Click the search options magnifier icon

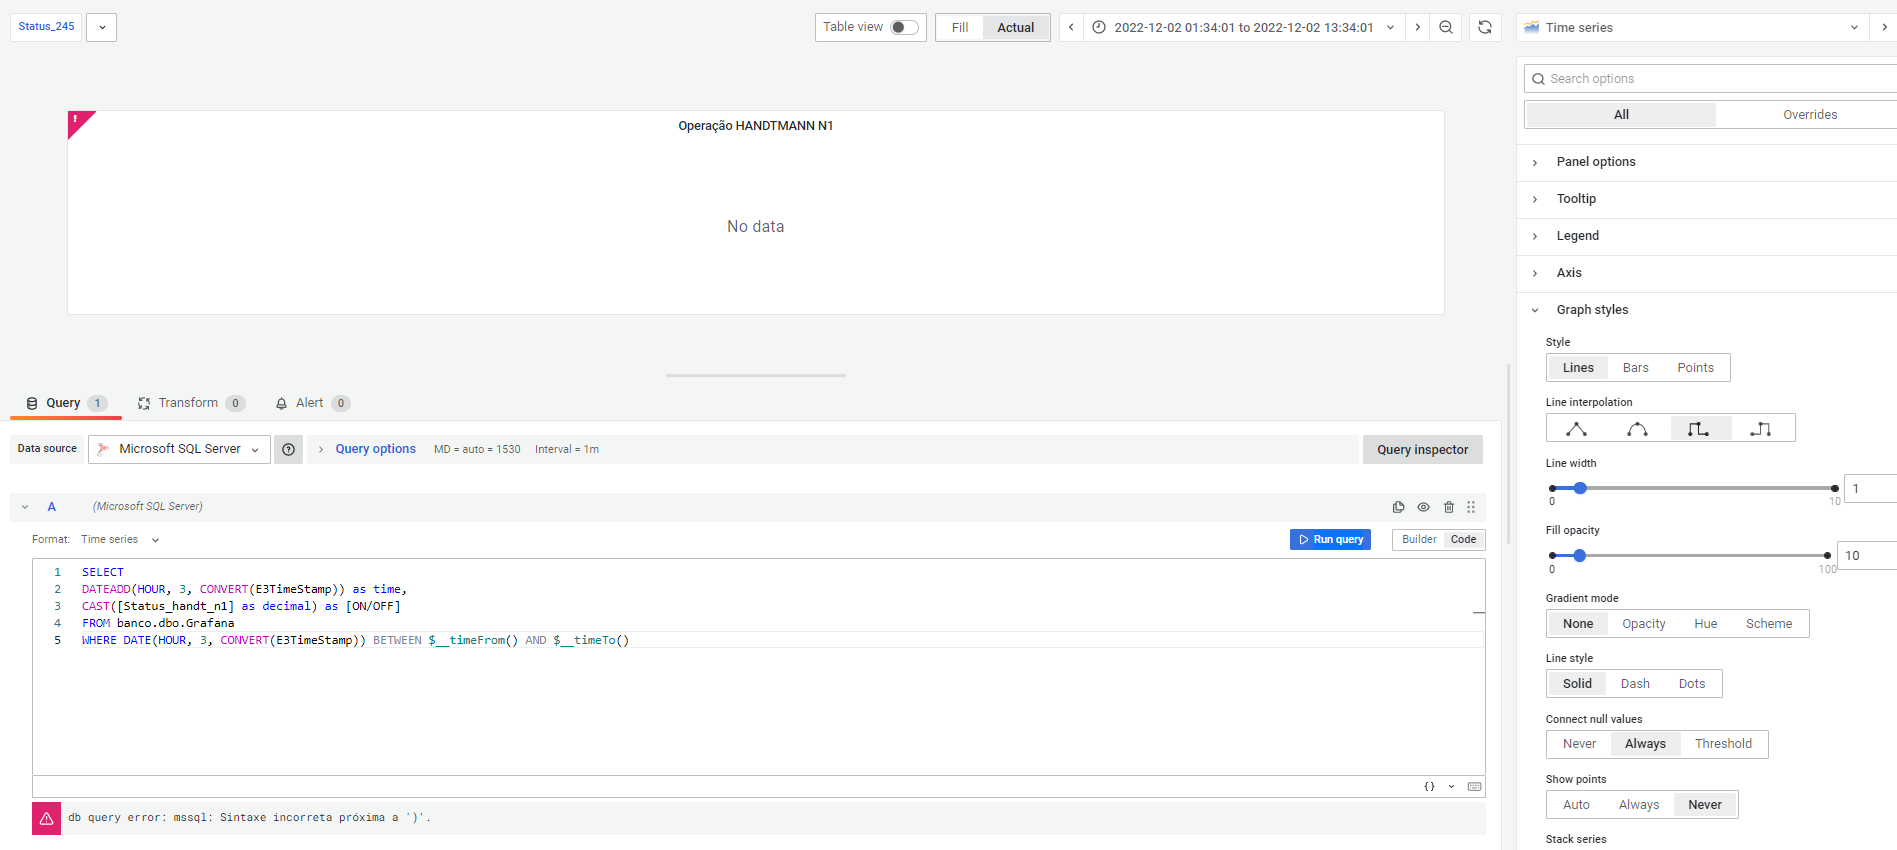(1538, 79)
